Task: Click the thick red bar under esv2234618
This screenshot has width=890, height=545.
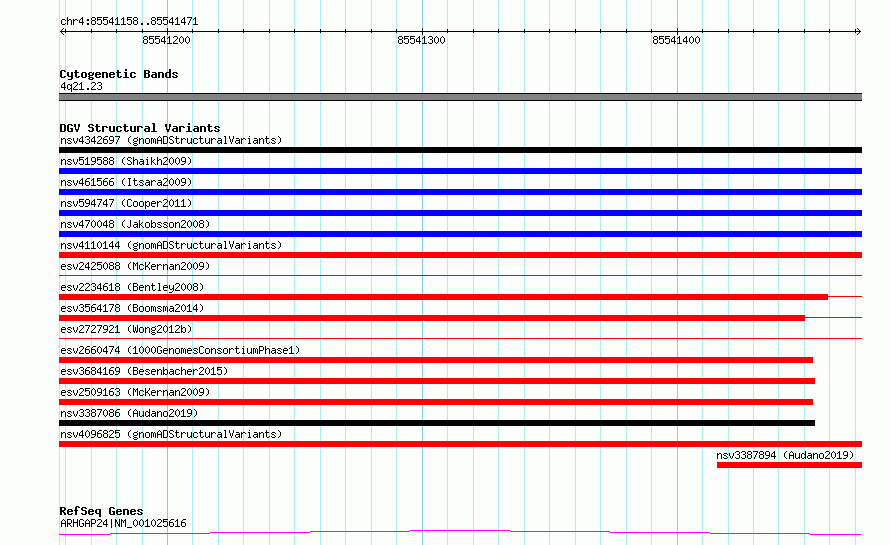Action: pos(443,297)
